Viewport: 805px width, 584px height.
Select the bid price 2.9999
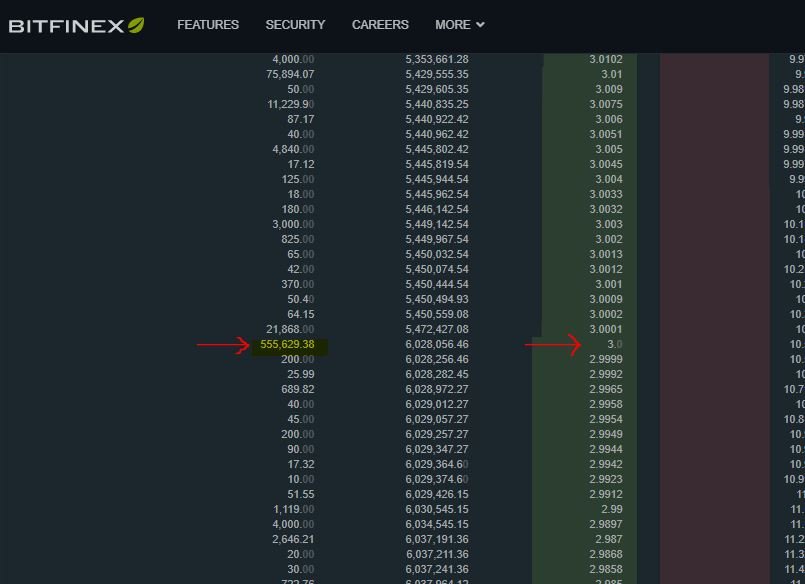(606, 359)
